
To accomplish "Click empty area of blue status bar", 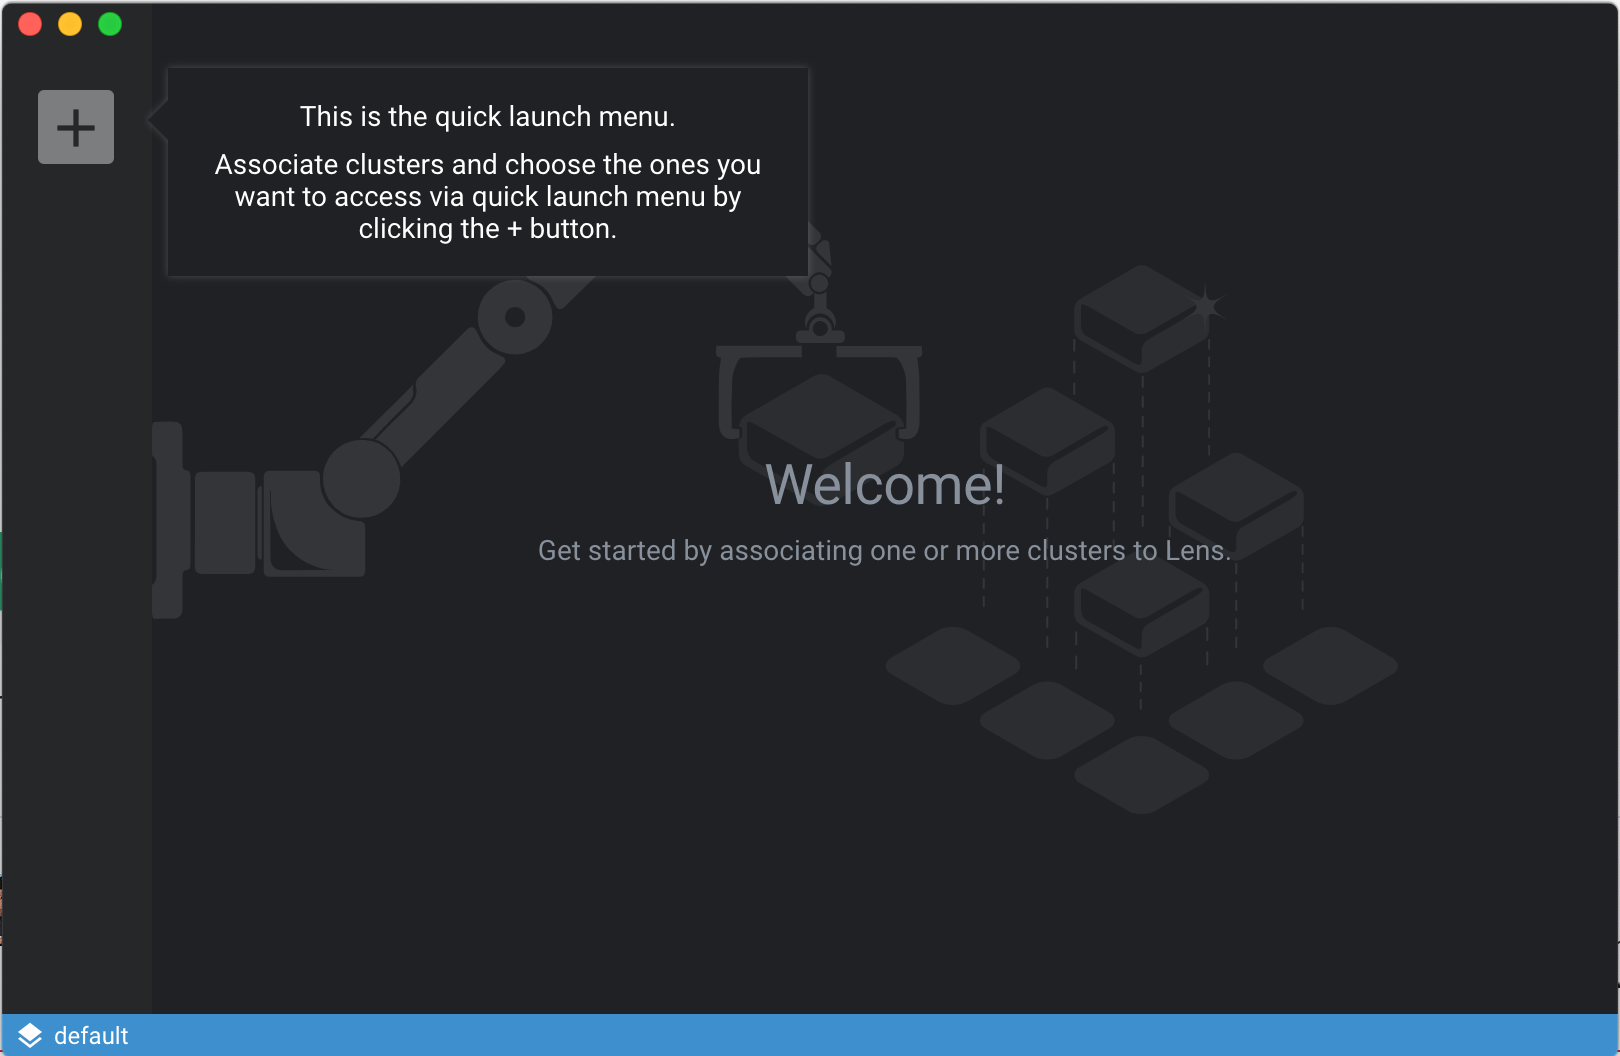I will coord(800,1036).
